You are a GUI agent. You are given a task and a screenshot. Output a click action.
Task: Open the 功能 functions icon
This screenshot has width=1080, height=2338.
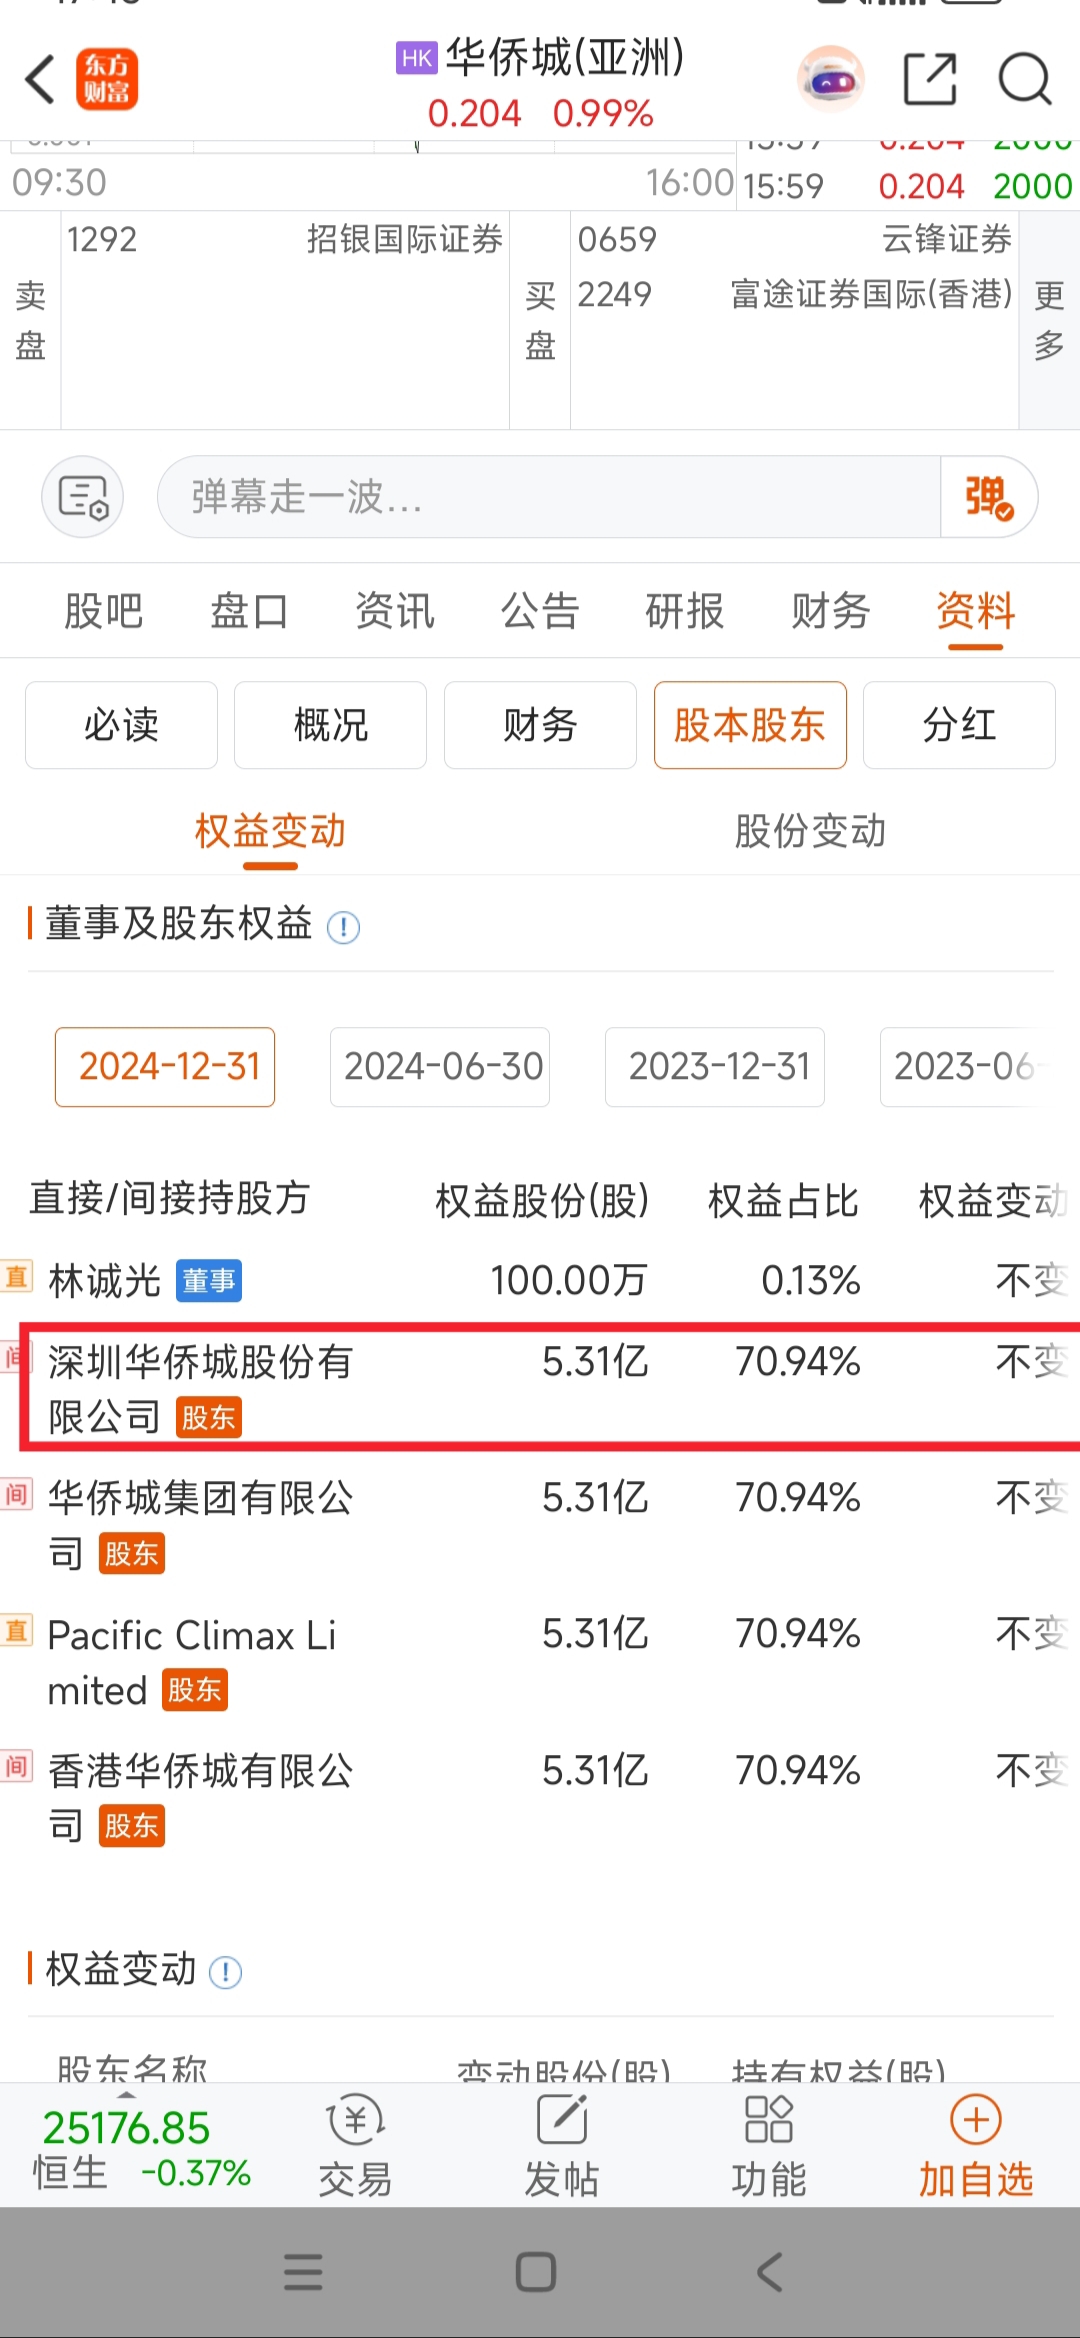769,2146
